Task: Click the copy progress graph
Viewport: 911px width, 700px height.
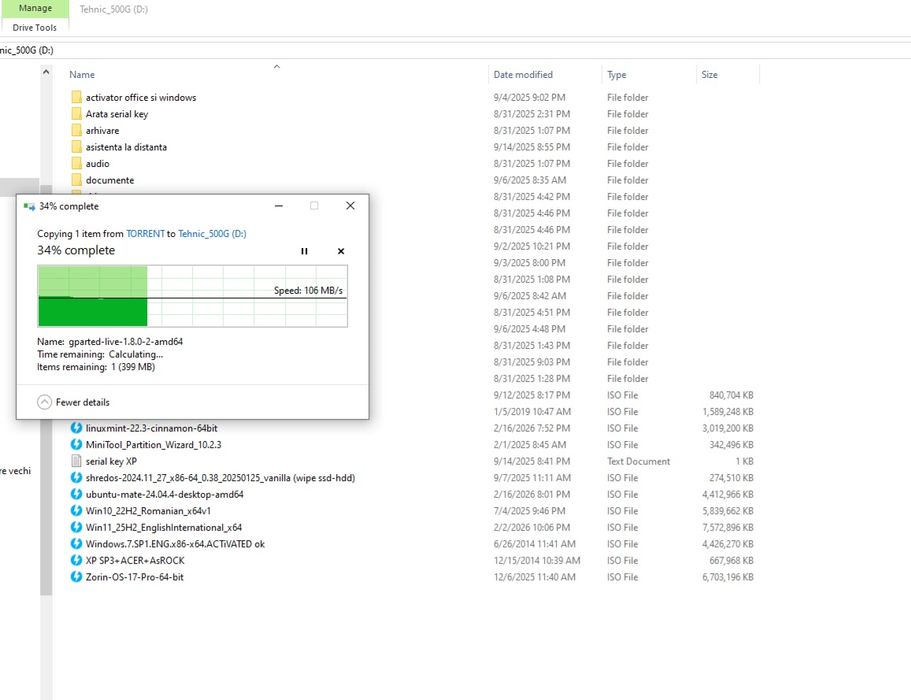Action: click(192, 296)
